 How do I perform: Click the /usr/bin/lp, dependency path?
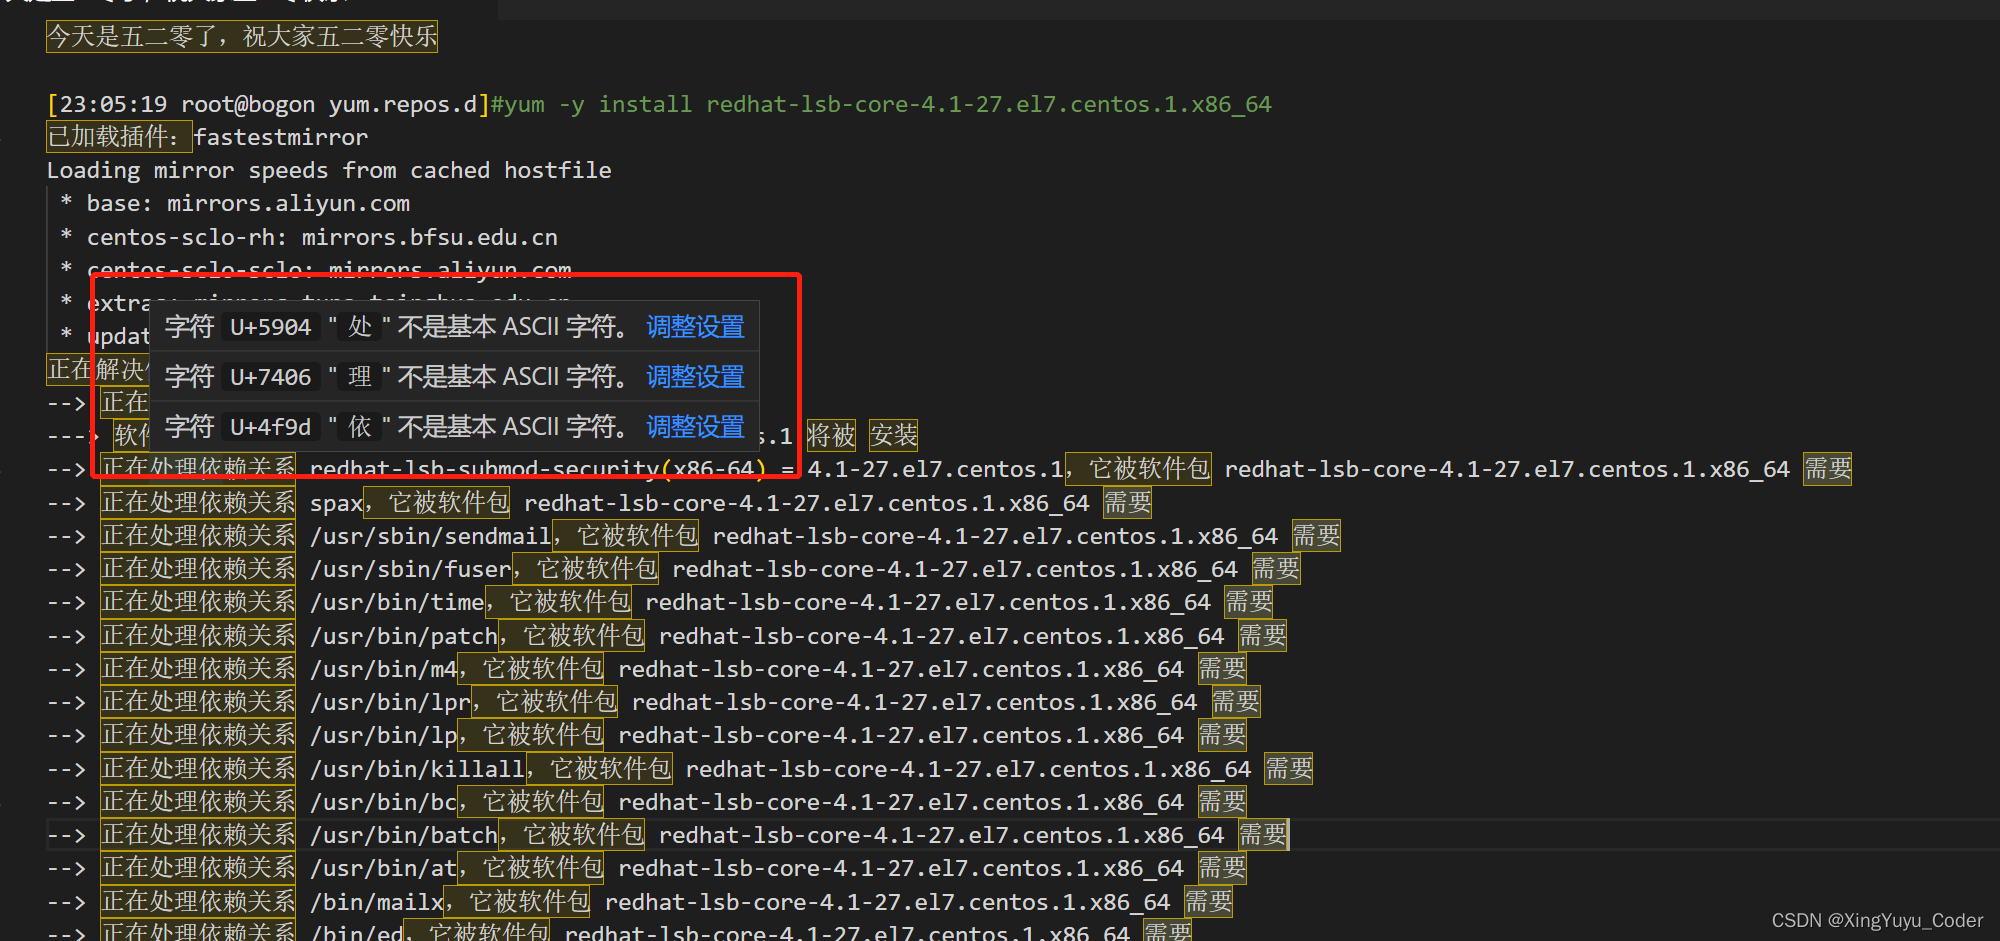tap(383, 736)
